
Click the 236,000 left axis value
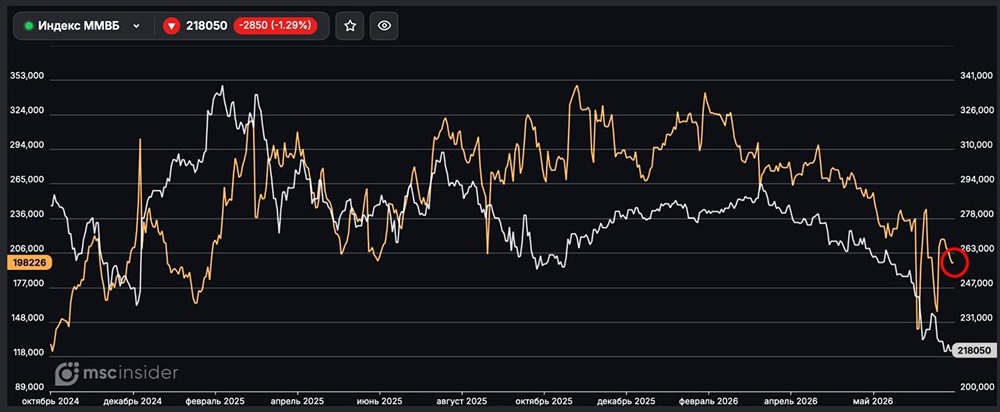(27, 215)
